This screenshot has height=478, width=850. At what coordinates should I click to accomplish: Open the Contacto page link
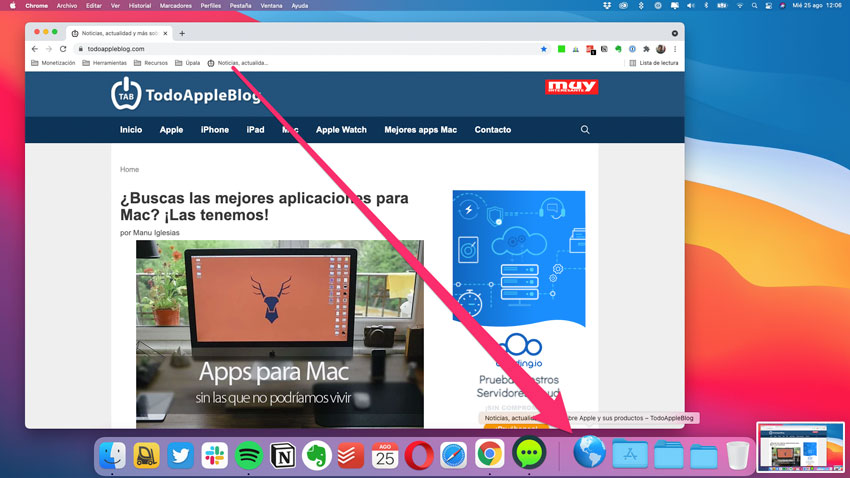click(493, 130)
